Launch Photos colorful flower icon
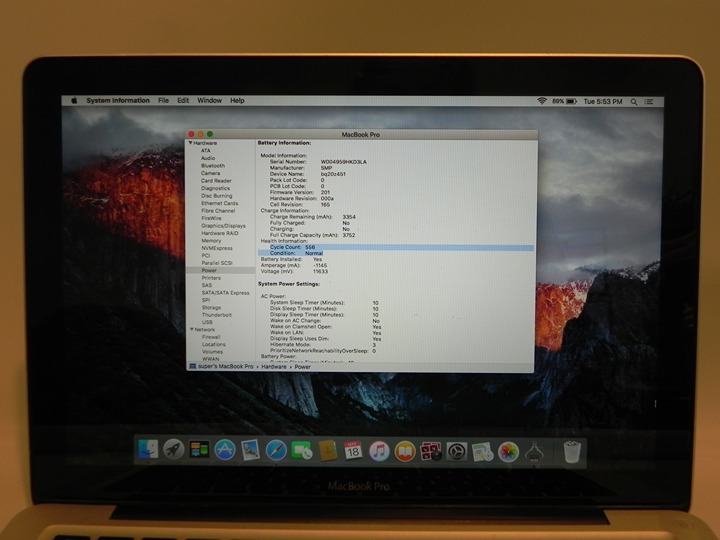The width and height of the screenshot is (720, 540). pos(509,452)
